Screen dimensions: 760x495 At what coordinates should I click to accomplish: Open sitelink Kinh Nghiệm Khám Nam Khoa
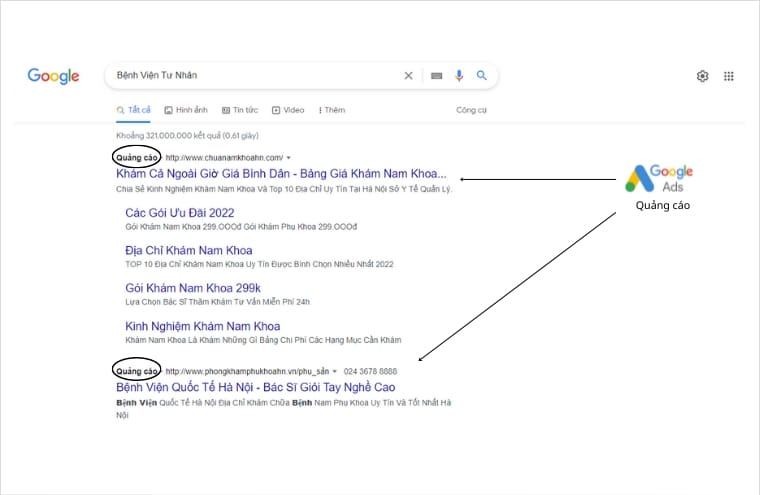203,326
